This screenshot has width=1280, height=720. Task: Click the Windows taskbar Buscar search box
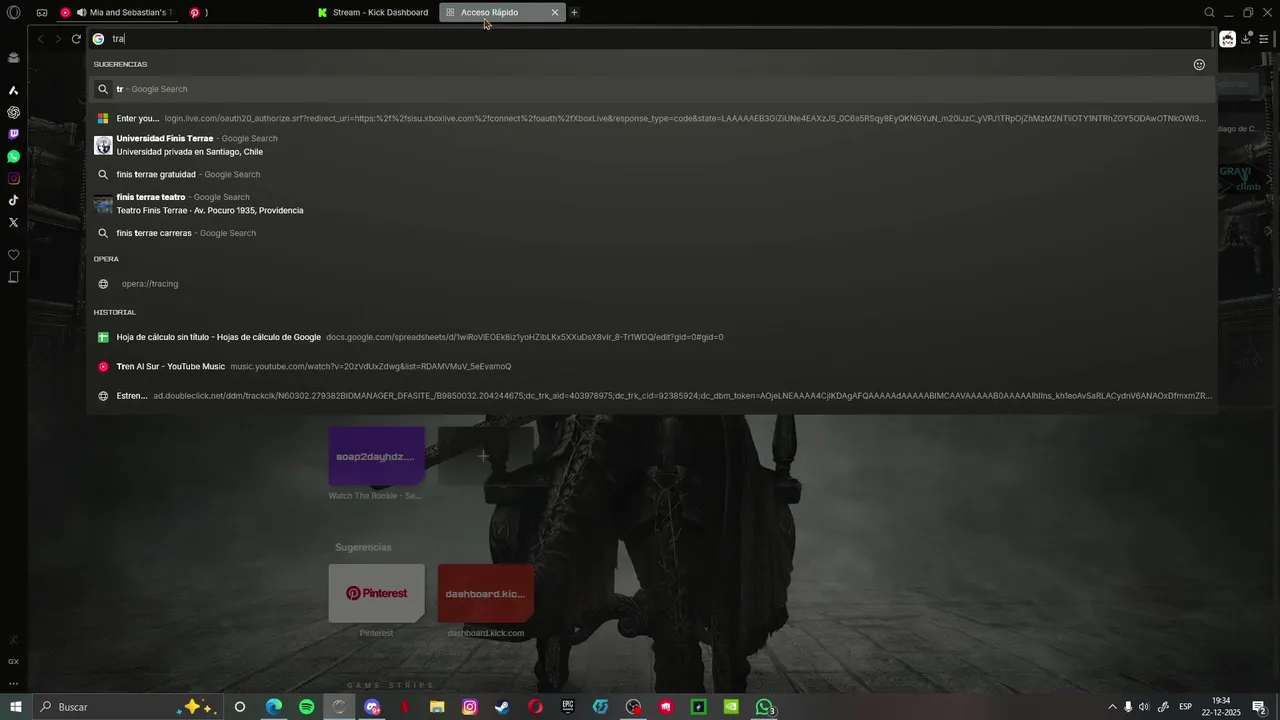(128, 707)
